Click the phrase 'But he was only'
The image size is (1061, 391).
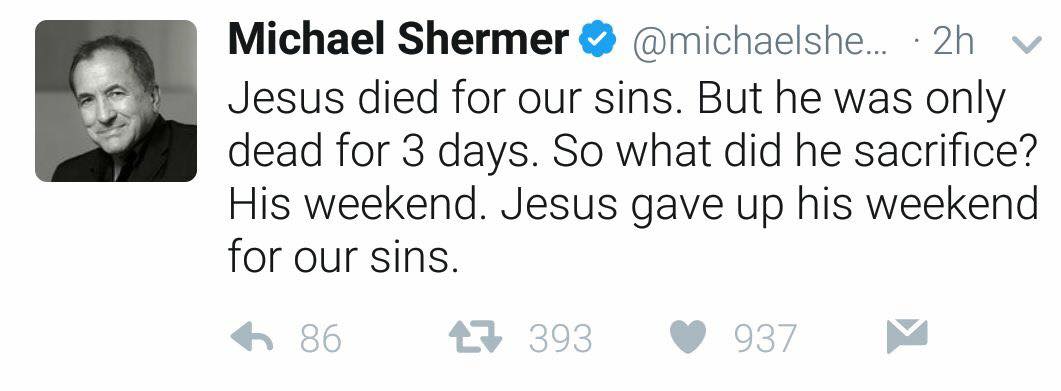851,101
